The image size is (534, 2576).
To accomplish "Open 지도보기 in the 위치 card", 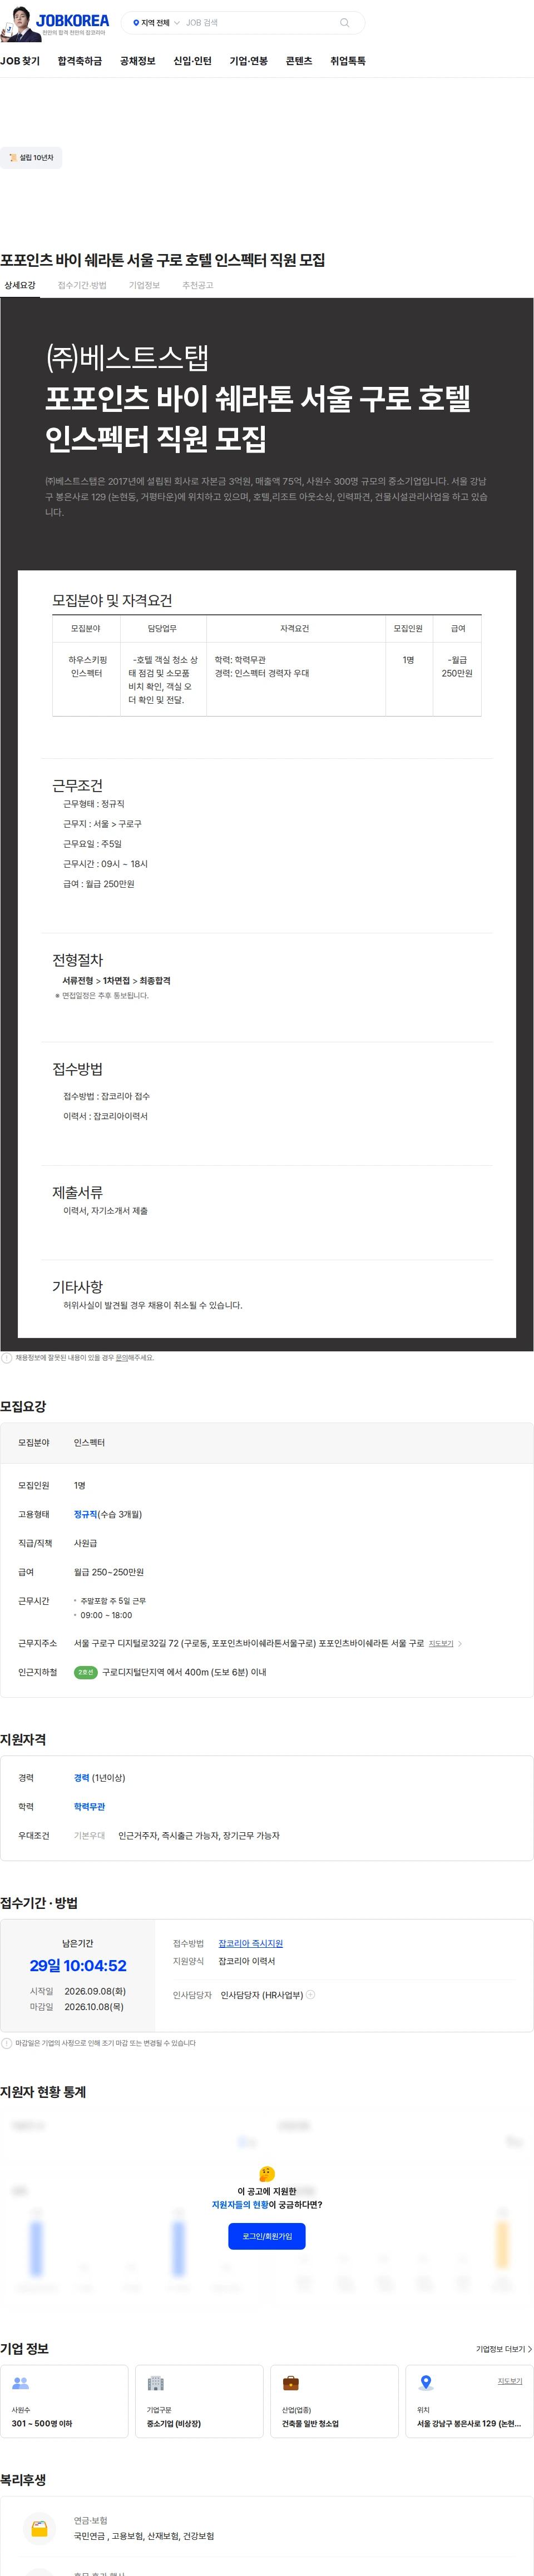I will [510, 2381].
